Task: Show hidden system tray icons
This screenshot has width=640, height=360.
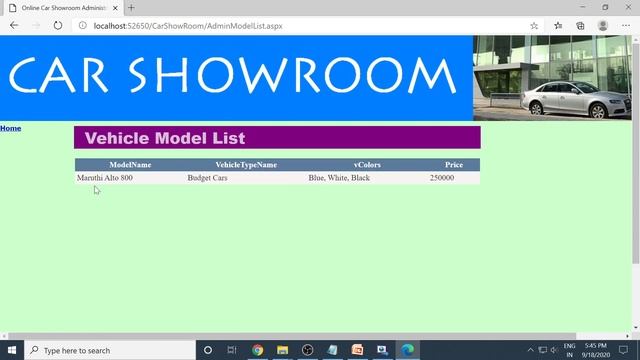Action: pos(530,350)
